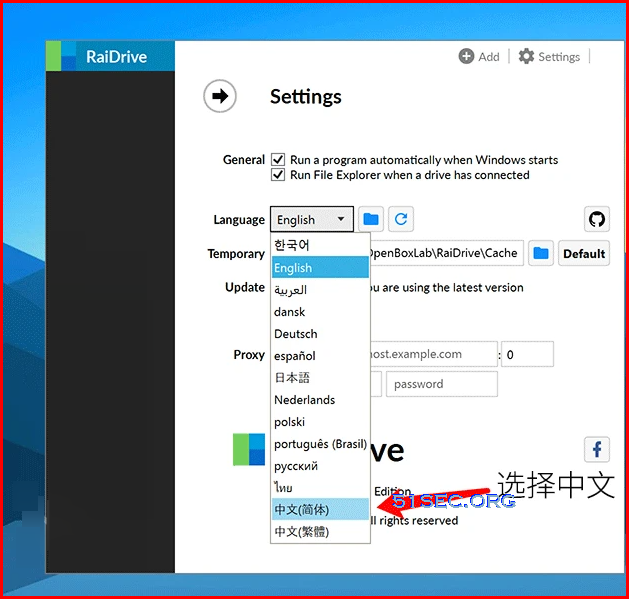629x599 pixels.
Task: Select 한국어 from the language list
Action: pos(320,245)
